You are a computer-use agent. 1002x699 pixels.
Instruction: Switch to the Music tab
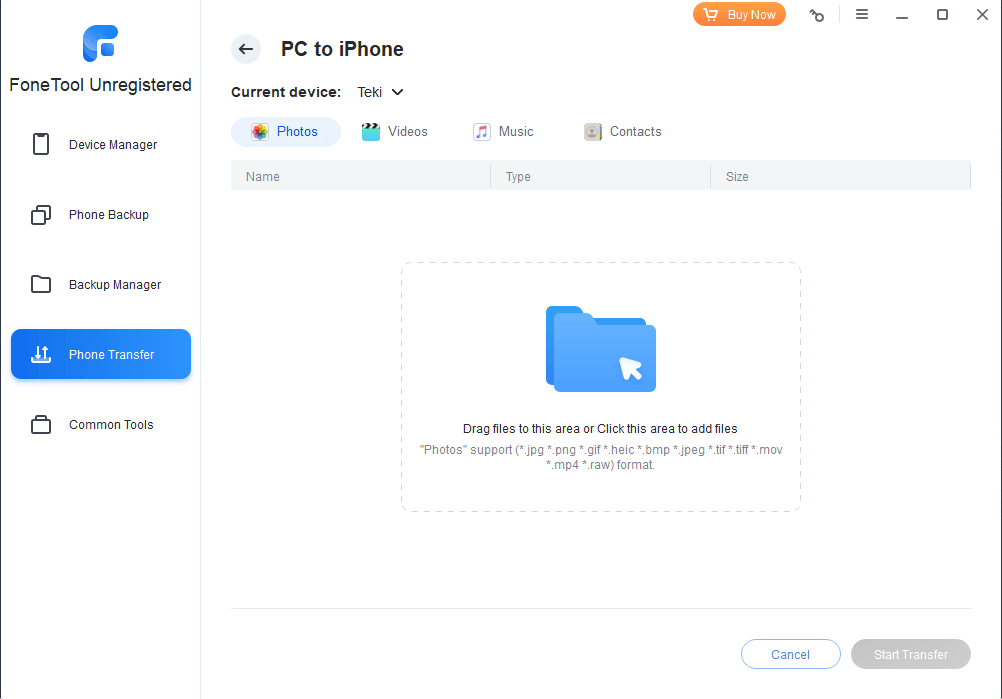[x=504, y=132]
